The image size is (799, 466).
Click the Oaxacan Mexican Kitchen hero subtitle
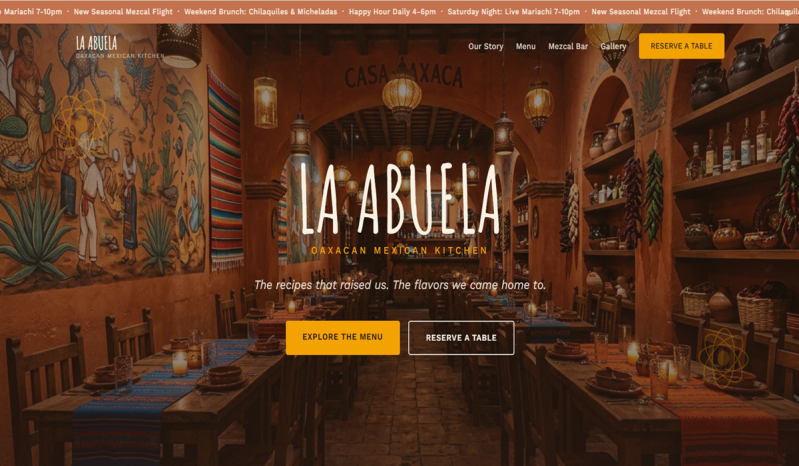[400, 251]
